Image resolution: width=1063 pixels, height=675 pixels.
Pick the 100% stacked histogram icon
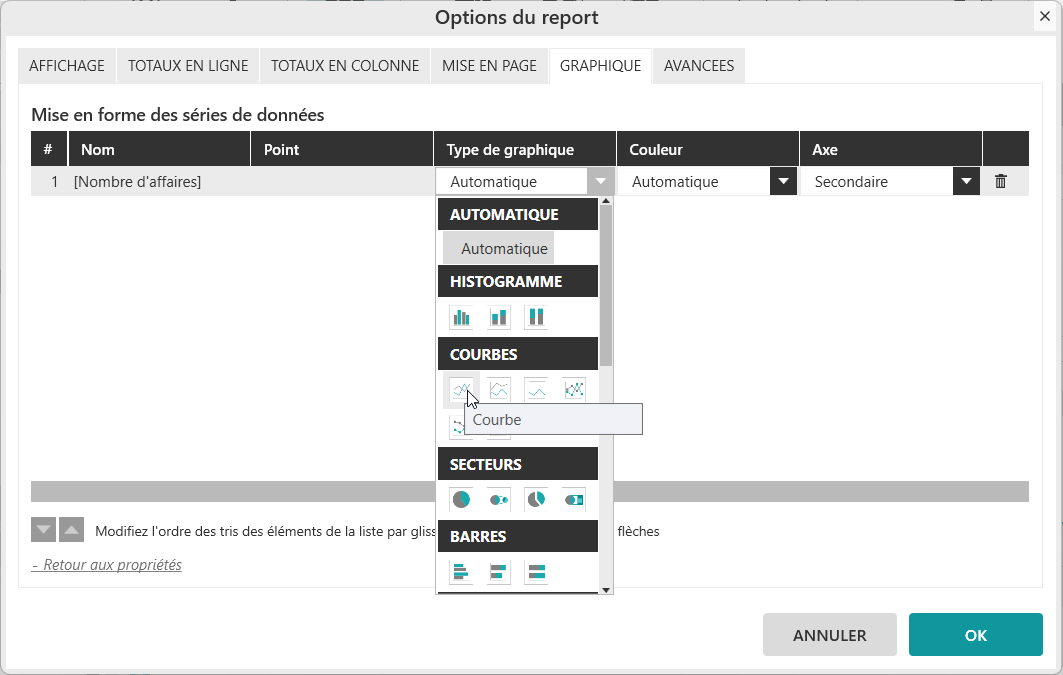536,318
